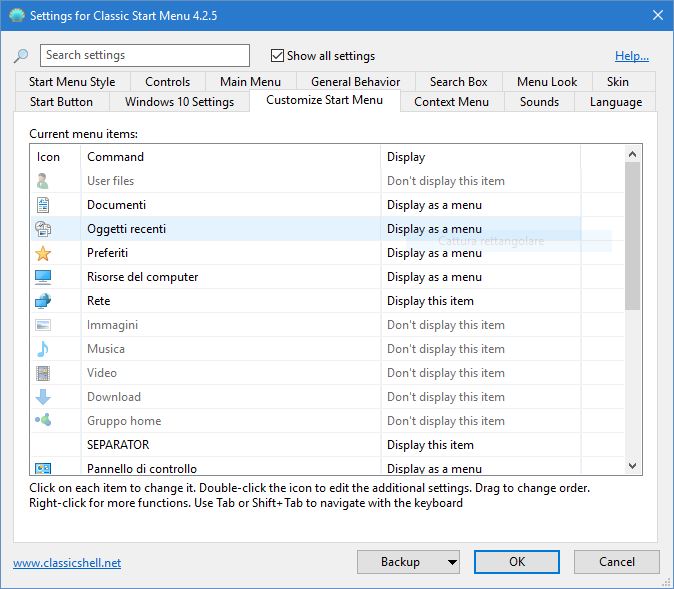Open the Main Menu tab
The height and width of the screenshot is (589, 674).
[x=251, y=82]
